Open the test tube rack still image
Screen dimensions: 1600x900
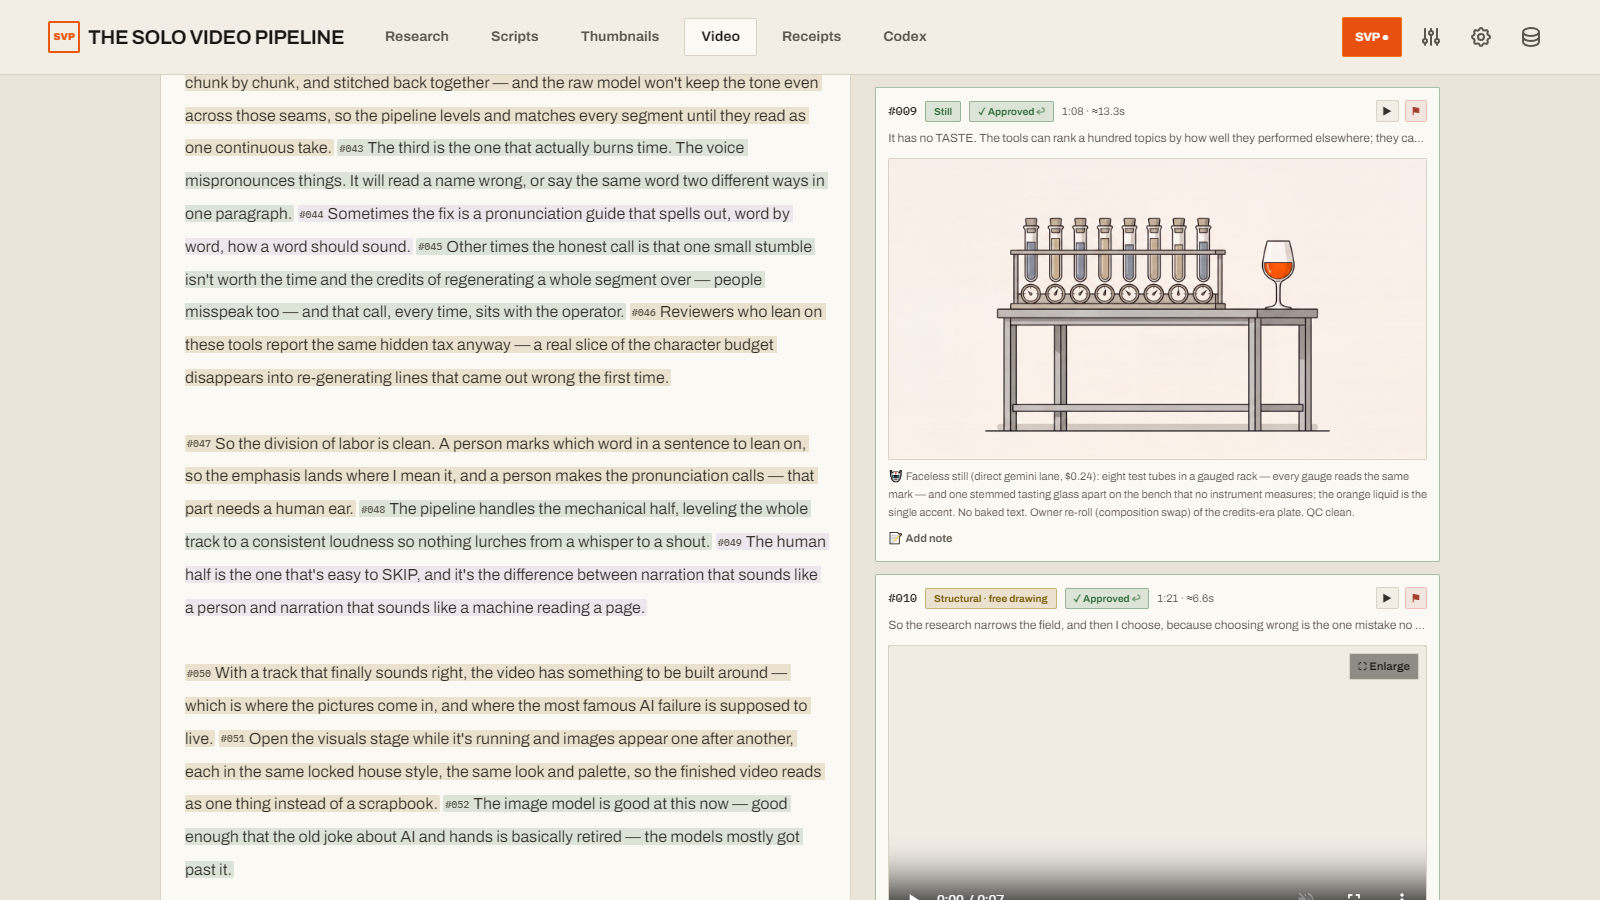point(1157,309)
